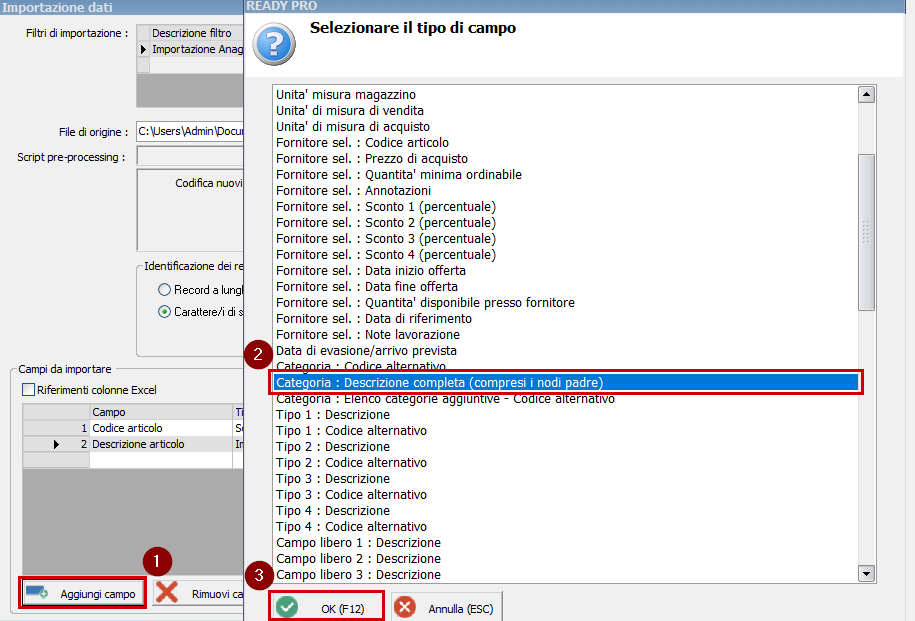Click the red X Rimuovi campo icon
The image size is (915, 621).
pyautogui.click(x=167, y=593)
